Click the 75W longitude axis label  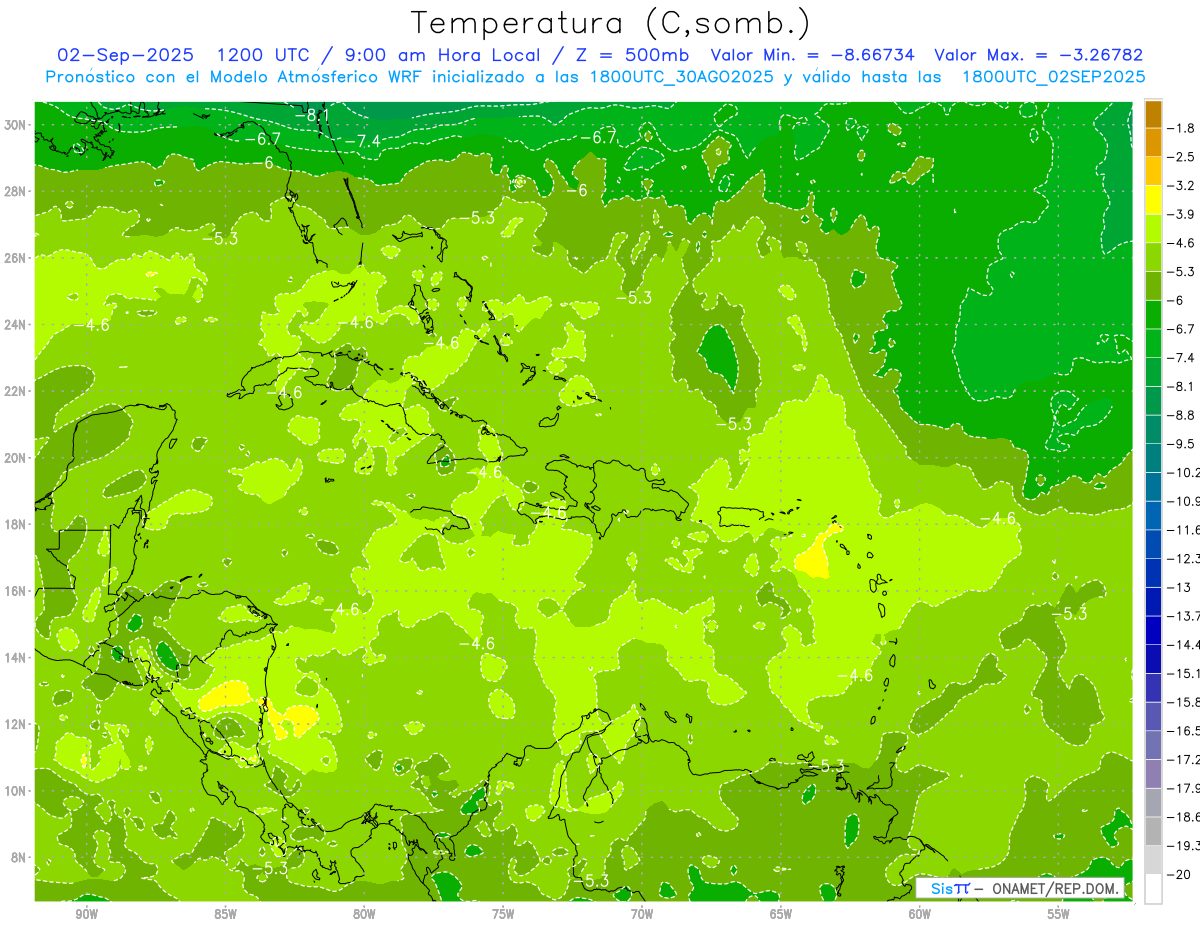pos(503,915)
